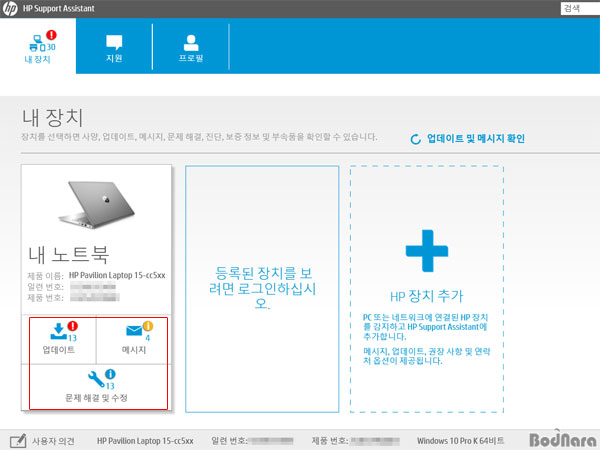Screen dimensions: 600x450
Task: Open the 프로필 tab
Action: coord(191,47)
